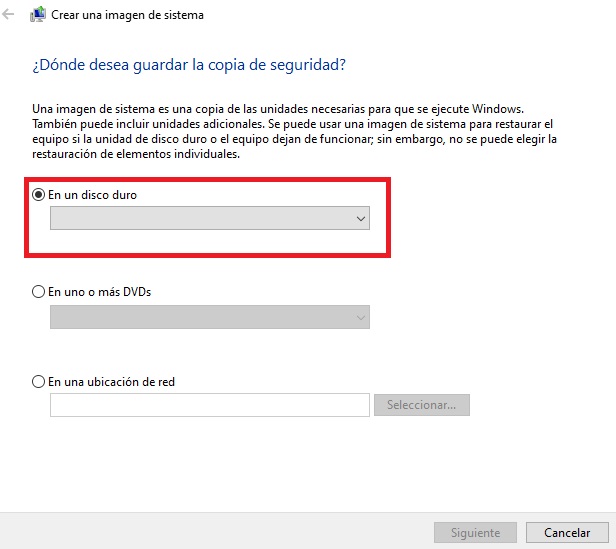The width and height of the screenshot is (616, 549).
Task: Click the 'En una ubicación de red' label
Action: tap(111, 382)
